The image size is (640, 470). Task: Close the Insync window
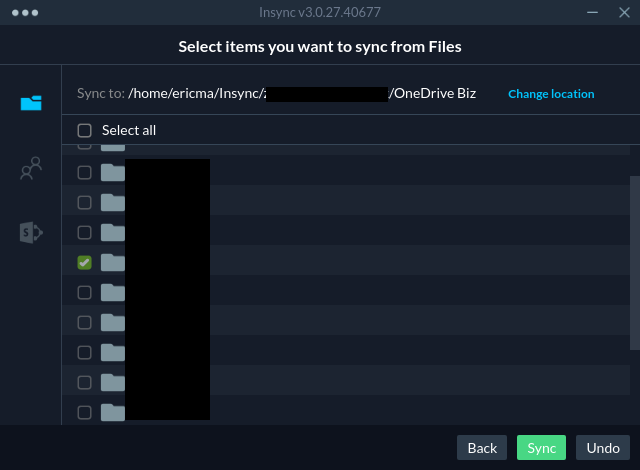(621, 13)
